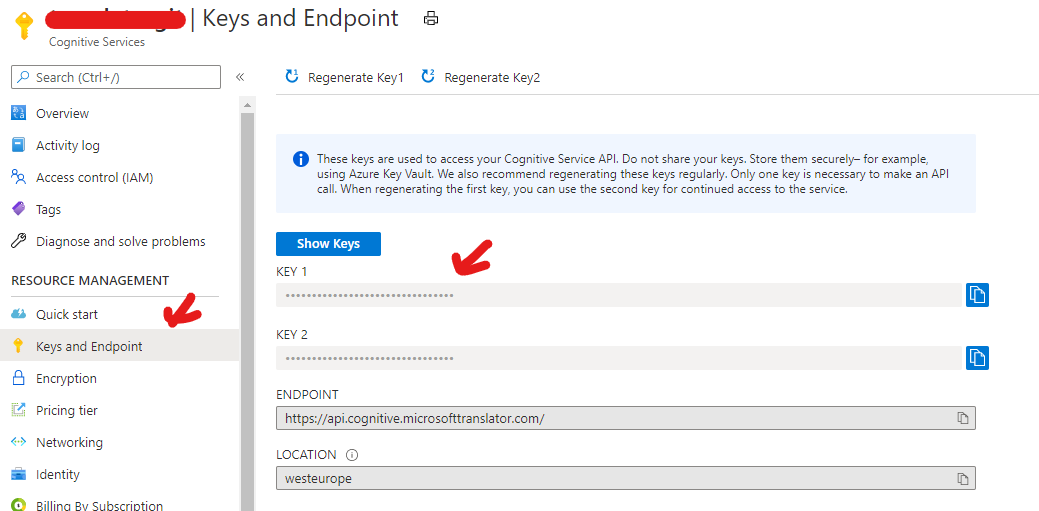Copy the ENDPOINT URL value

coord(963,418)
